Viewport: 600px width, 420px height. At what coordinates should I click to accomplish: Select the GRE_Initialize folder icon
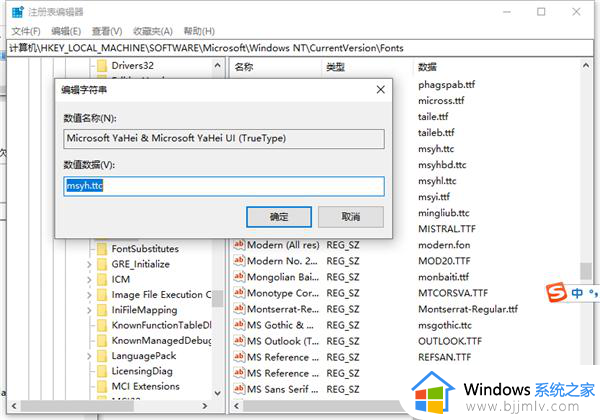coord(102,264)
